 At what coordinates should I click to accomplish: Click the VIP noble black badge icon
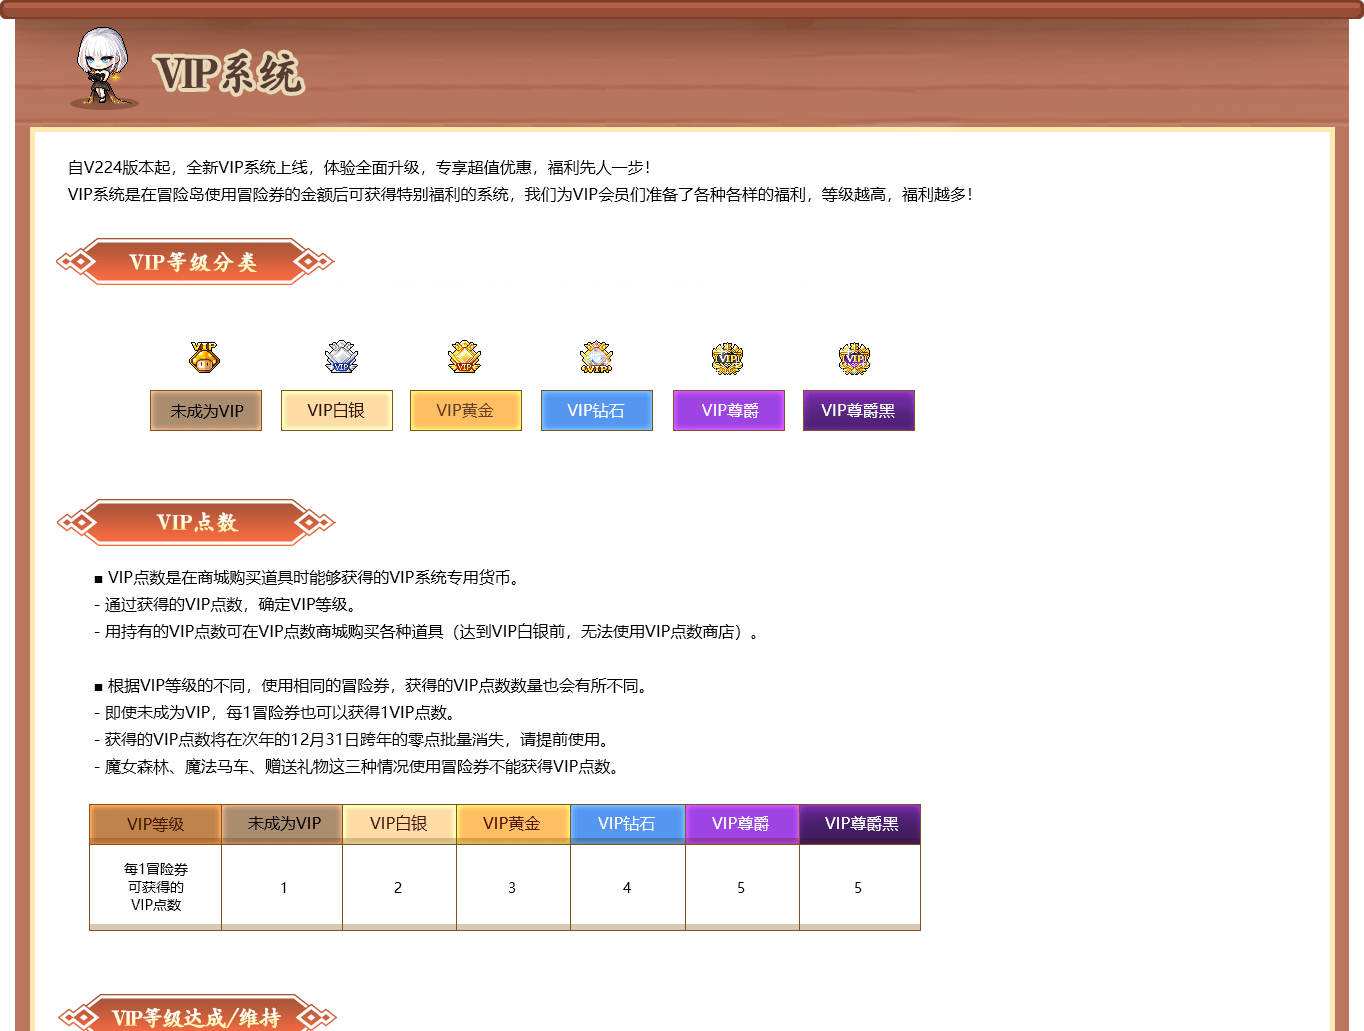pyautogui.click(x=854, y=357)
